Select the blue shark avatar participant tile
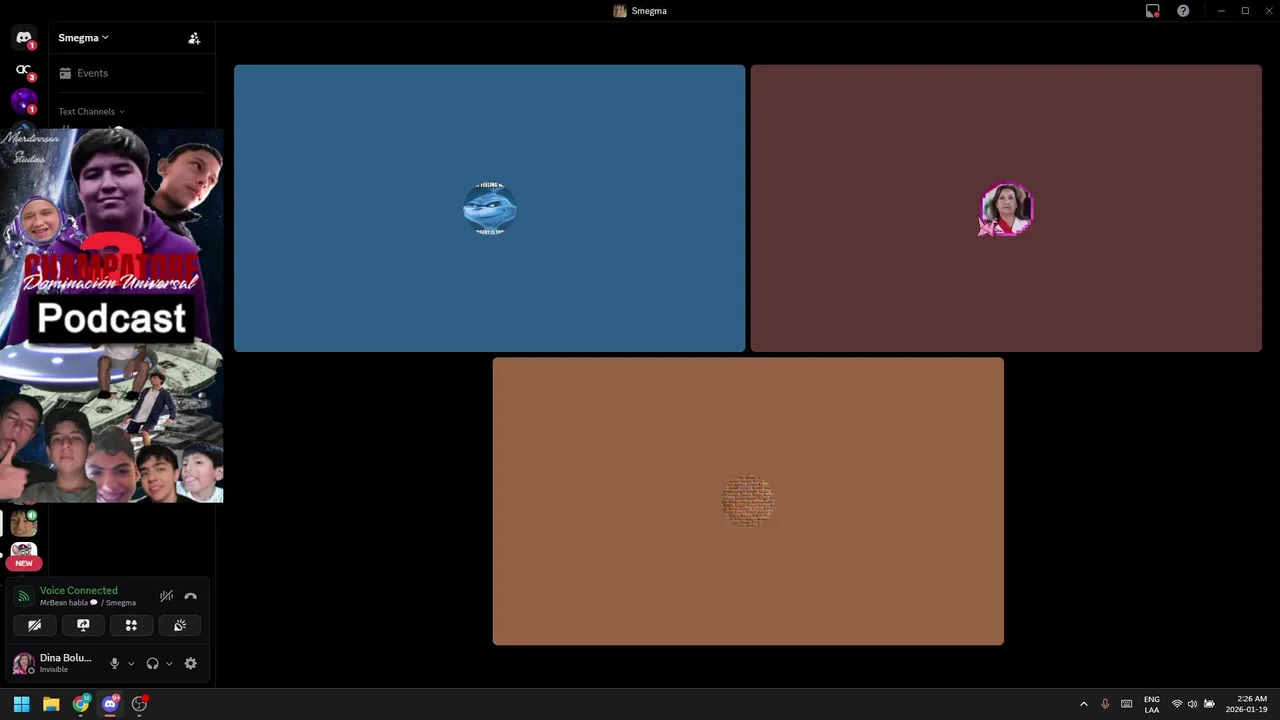 coord(489,208)
